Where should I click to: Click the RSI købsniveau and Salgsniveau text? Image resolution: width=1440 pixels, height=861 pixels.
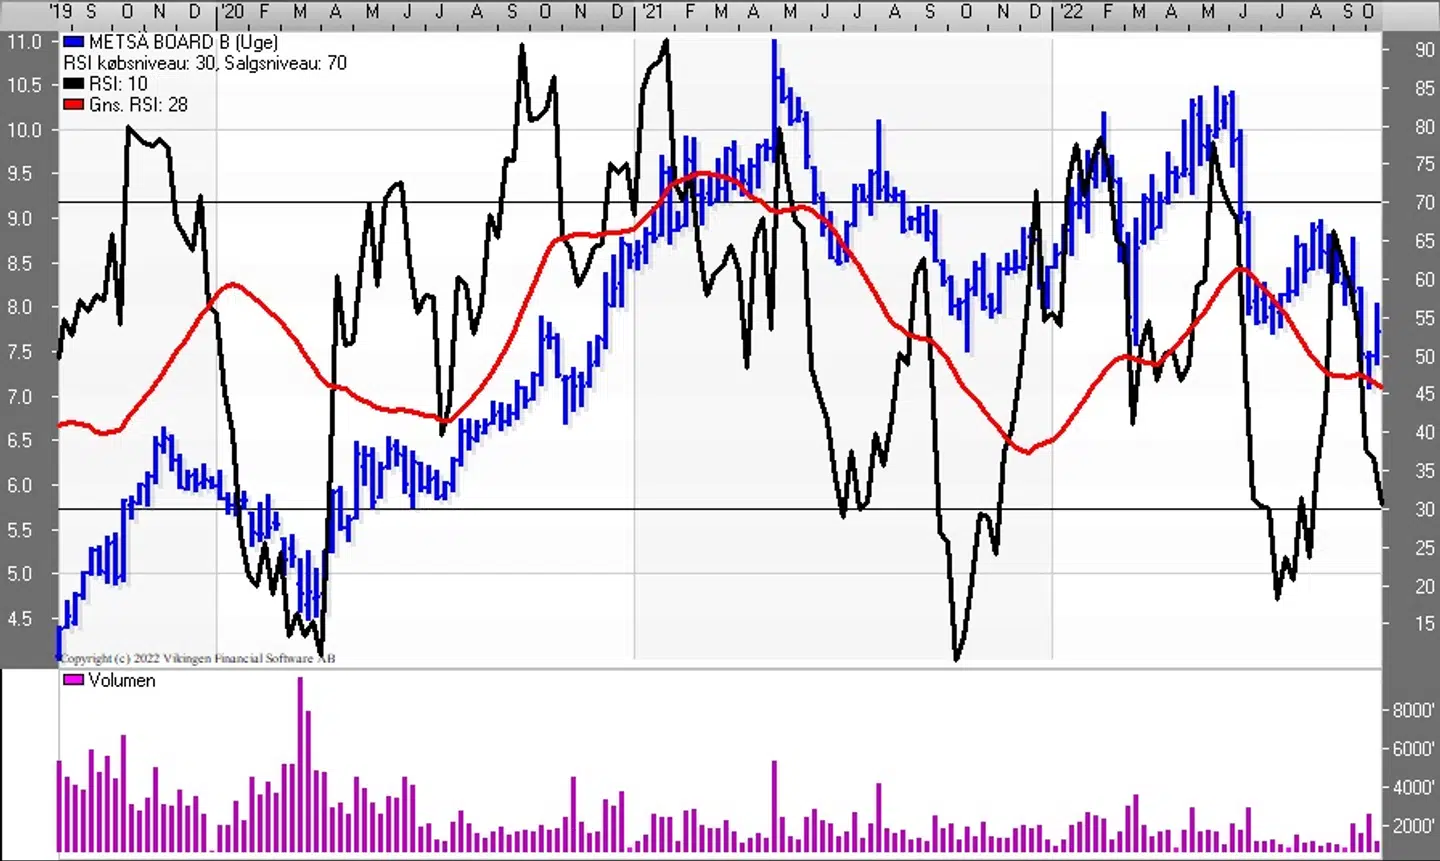click(x=205, y=63)
